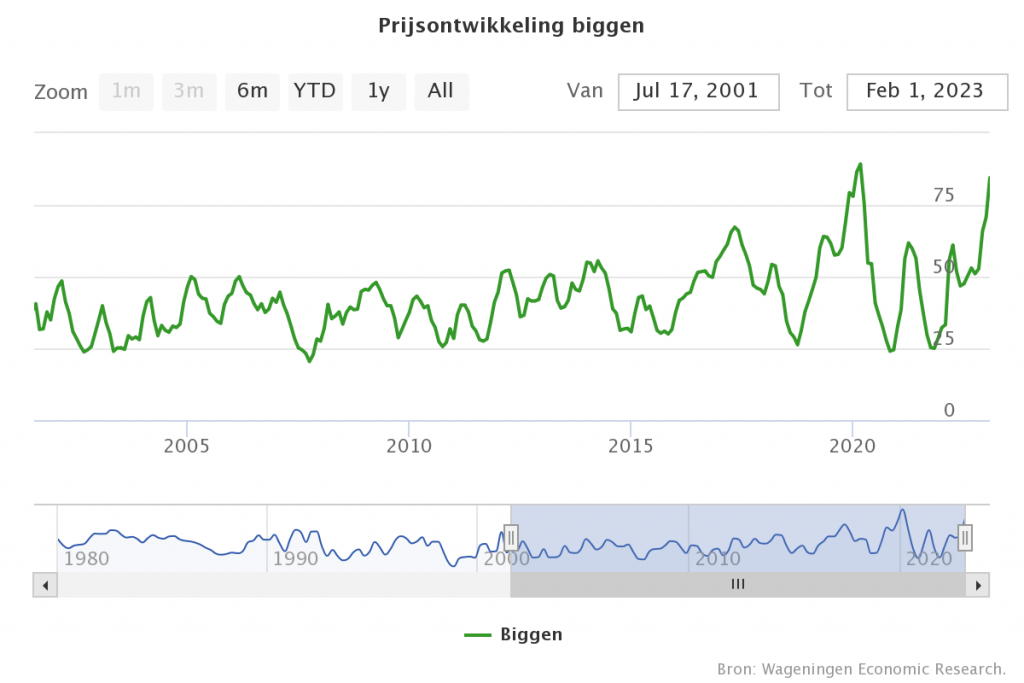The height and width of the screenshot is (683, 1024).
Task: Open the Wageningen Economic Research source link
Action: tap(861, 668)
